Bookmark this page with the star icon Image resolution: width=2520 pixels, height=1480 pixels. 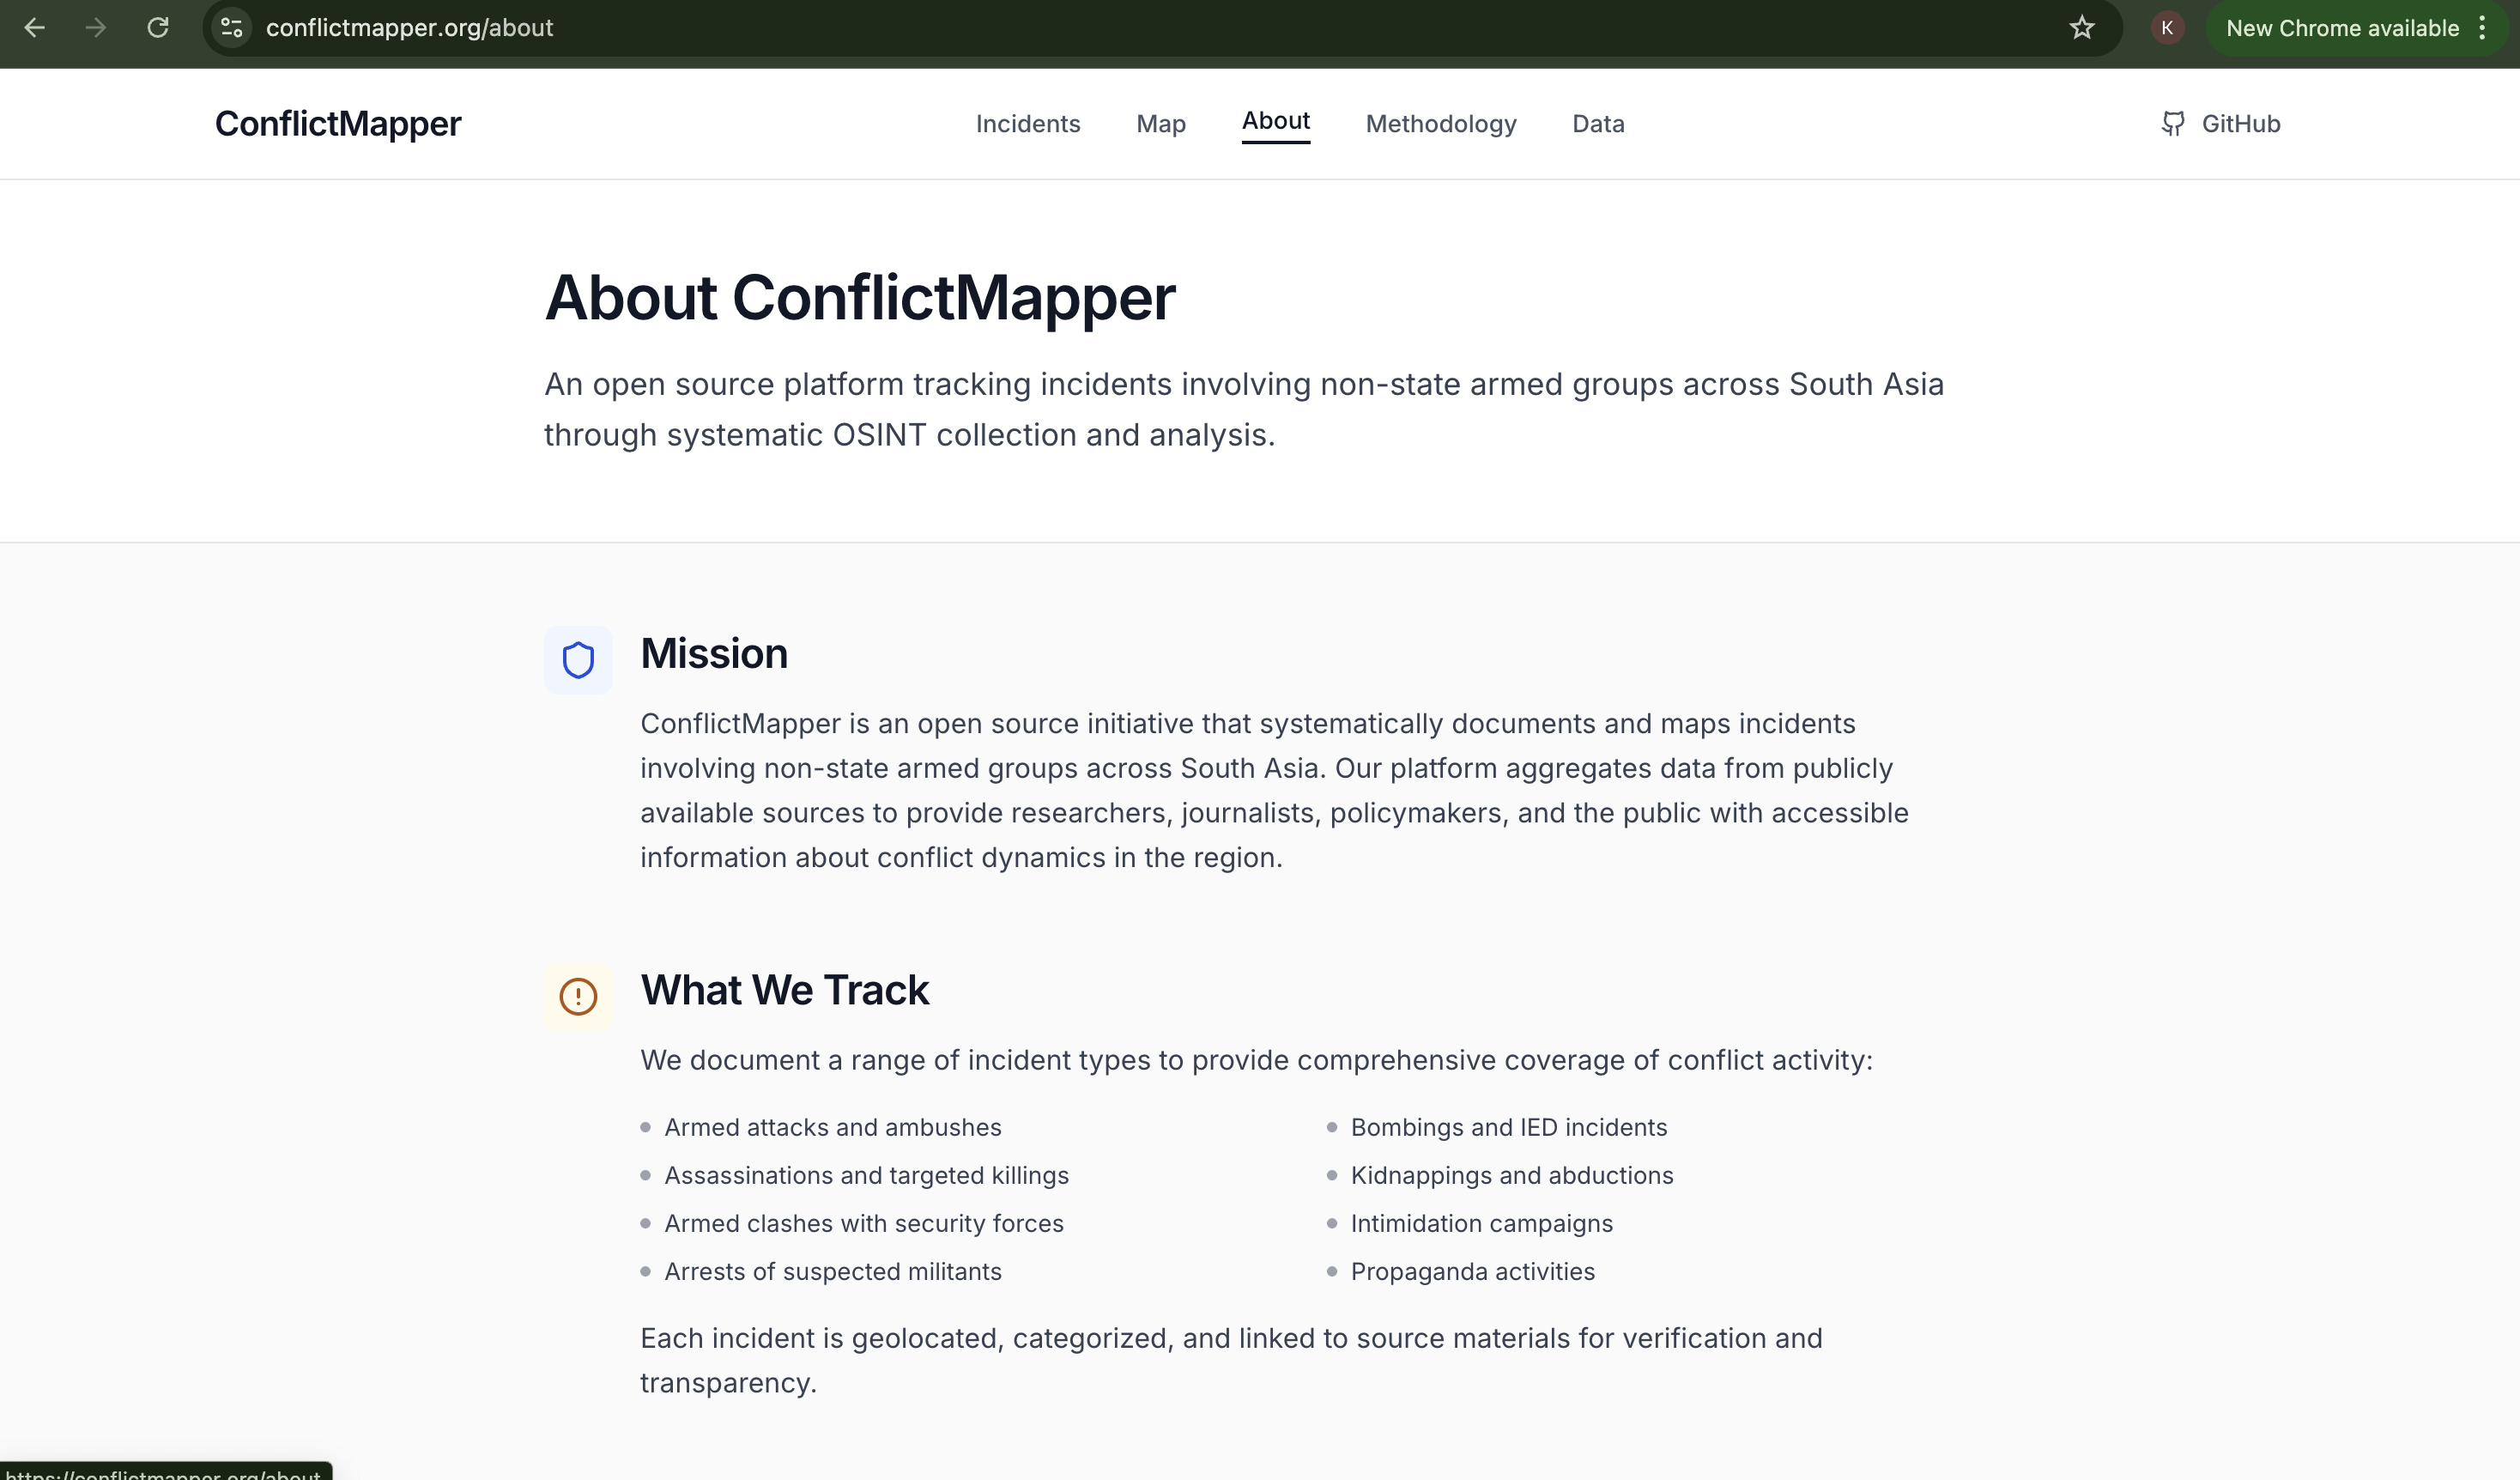pos(2082,28)
